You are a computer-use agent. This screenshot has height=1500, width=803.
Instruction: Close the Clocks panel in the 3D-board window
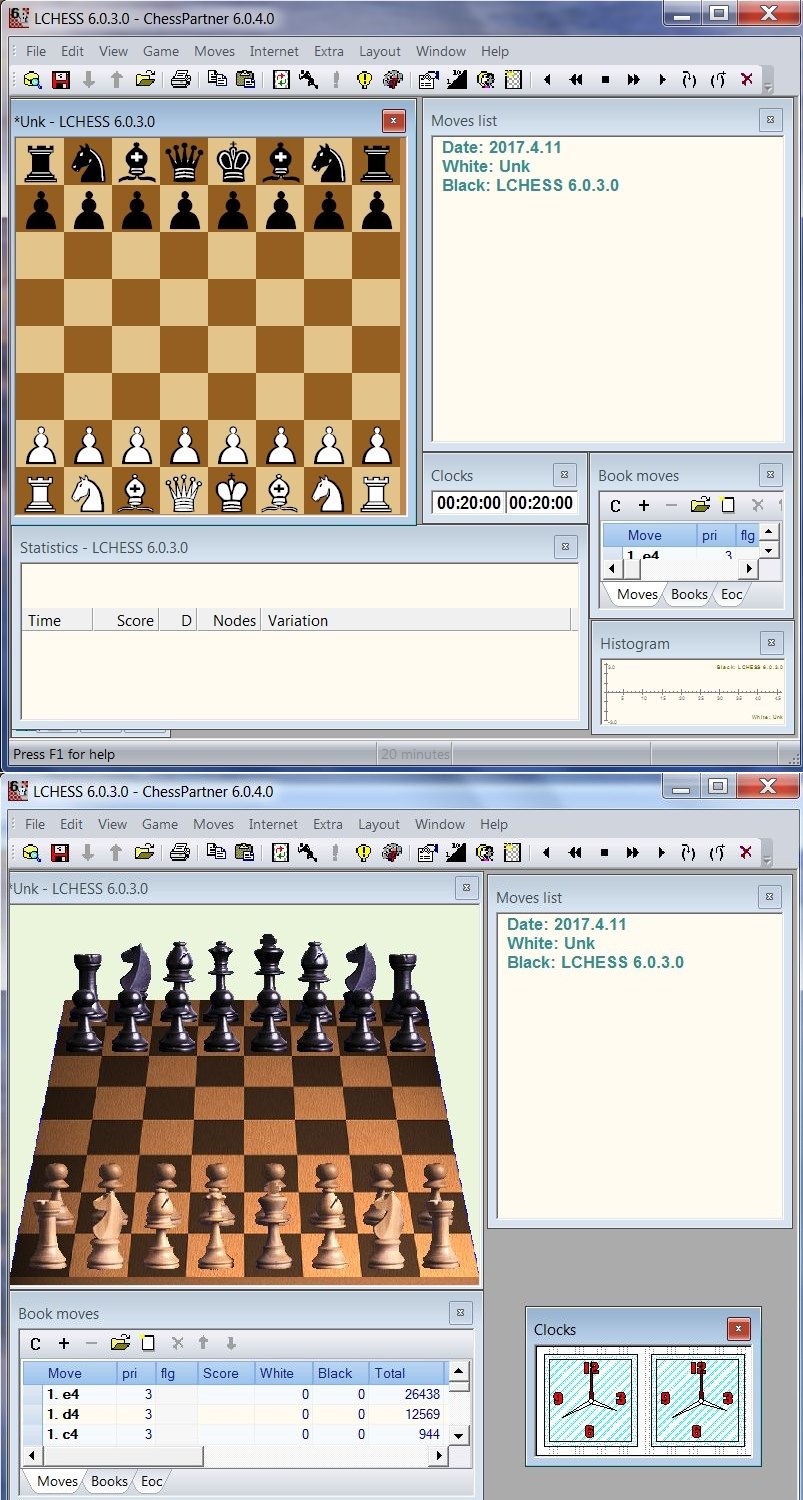tap(738, 1329)
